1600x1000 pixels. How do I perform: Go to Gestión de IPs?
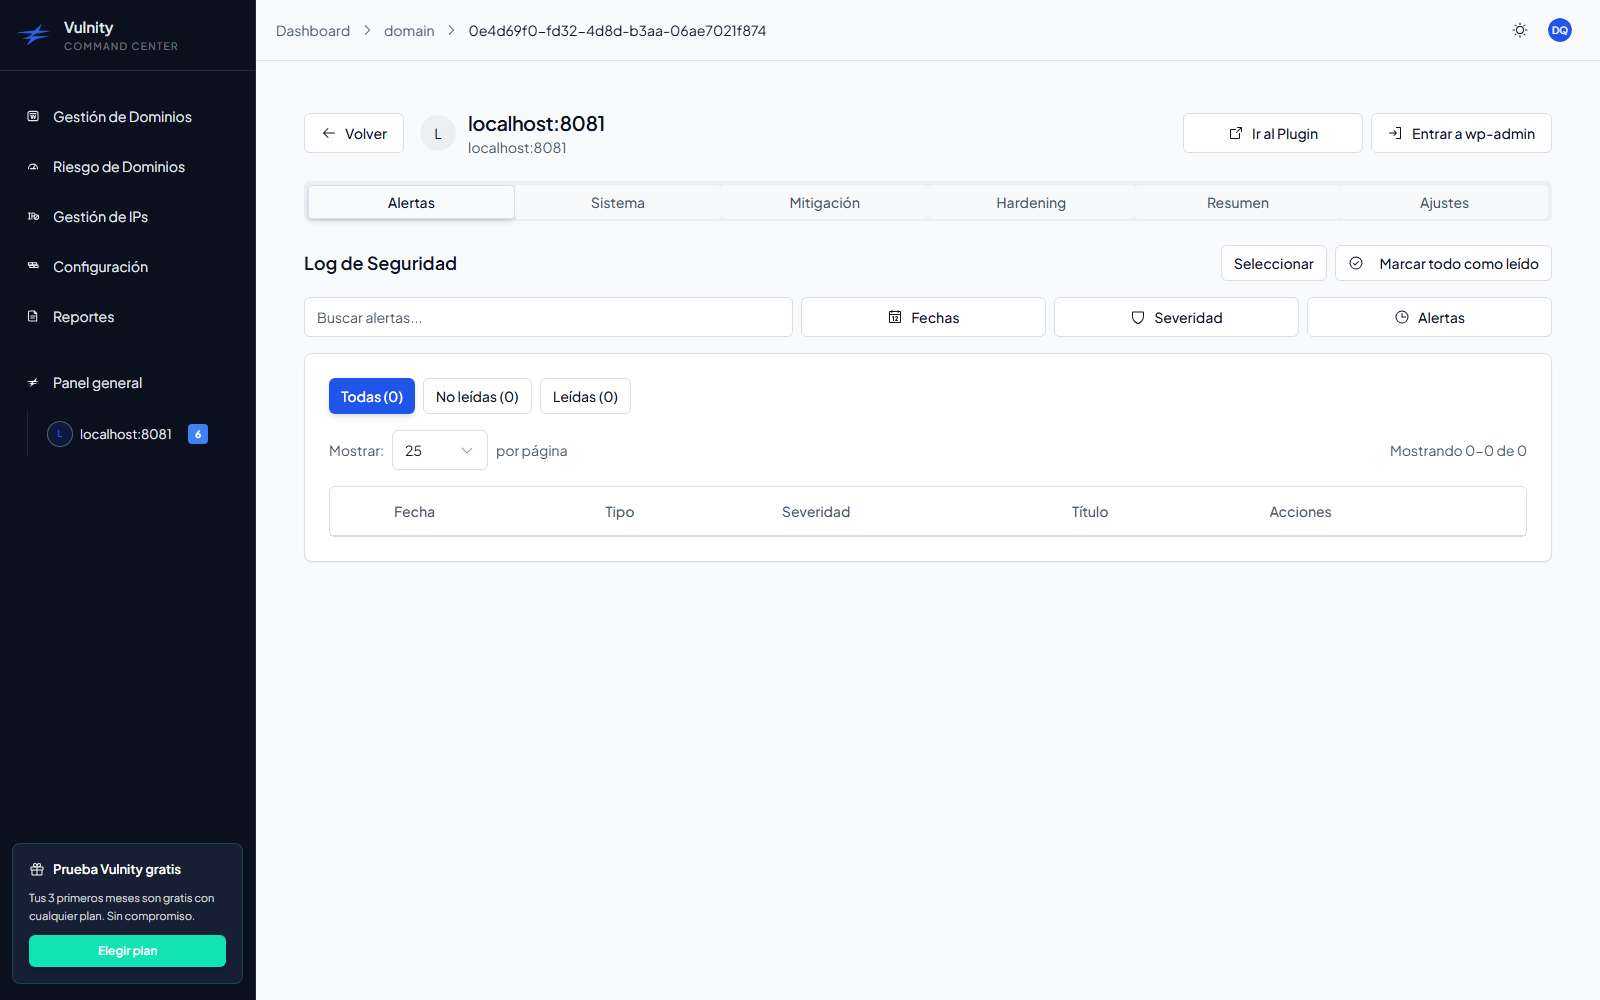pos(100,217)
